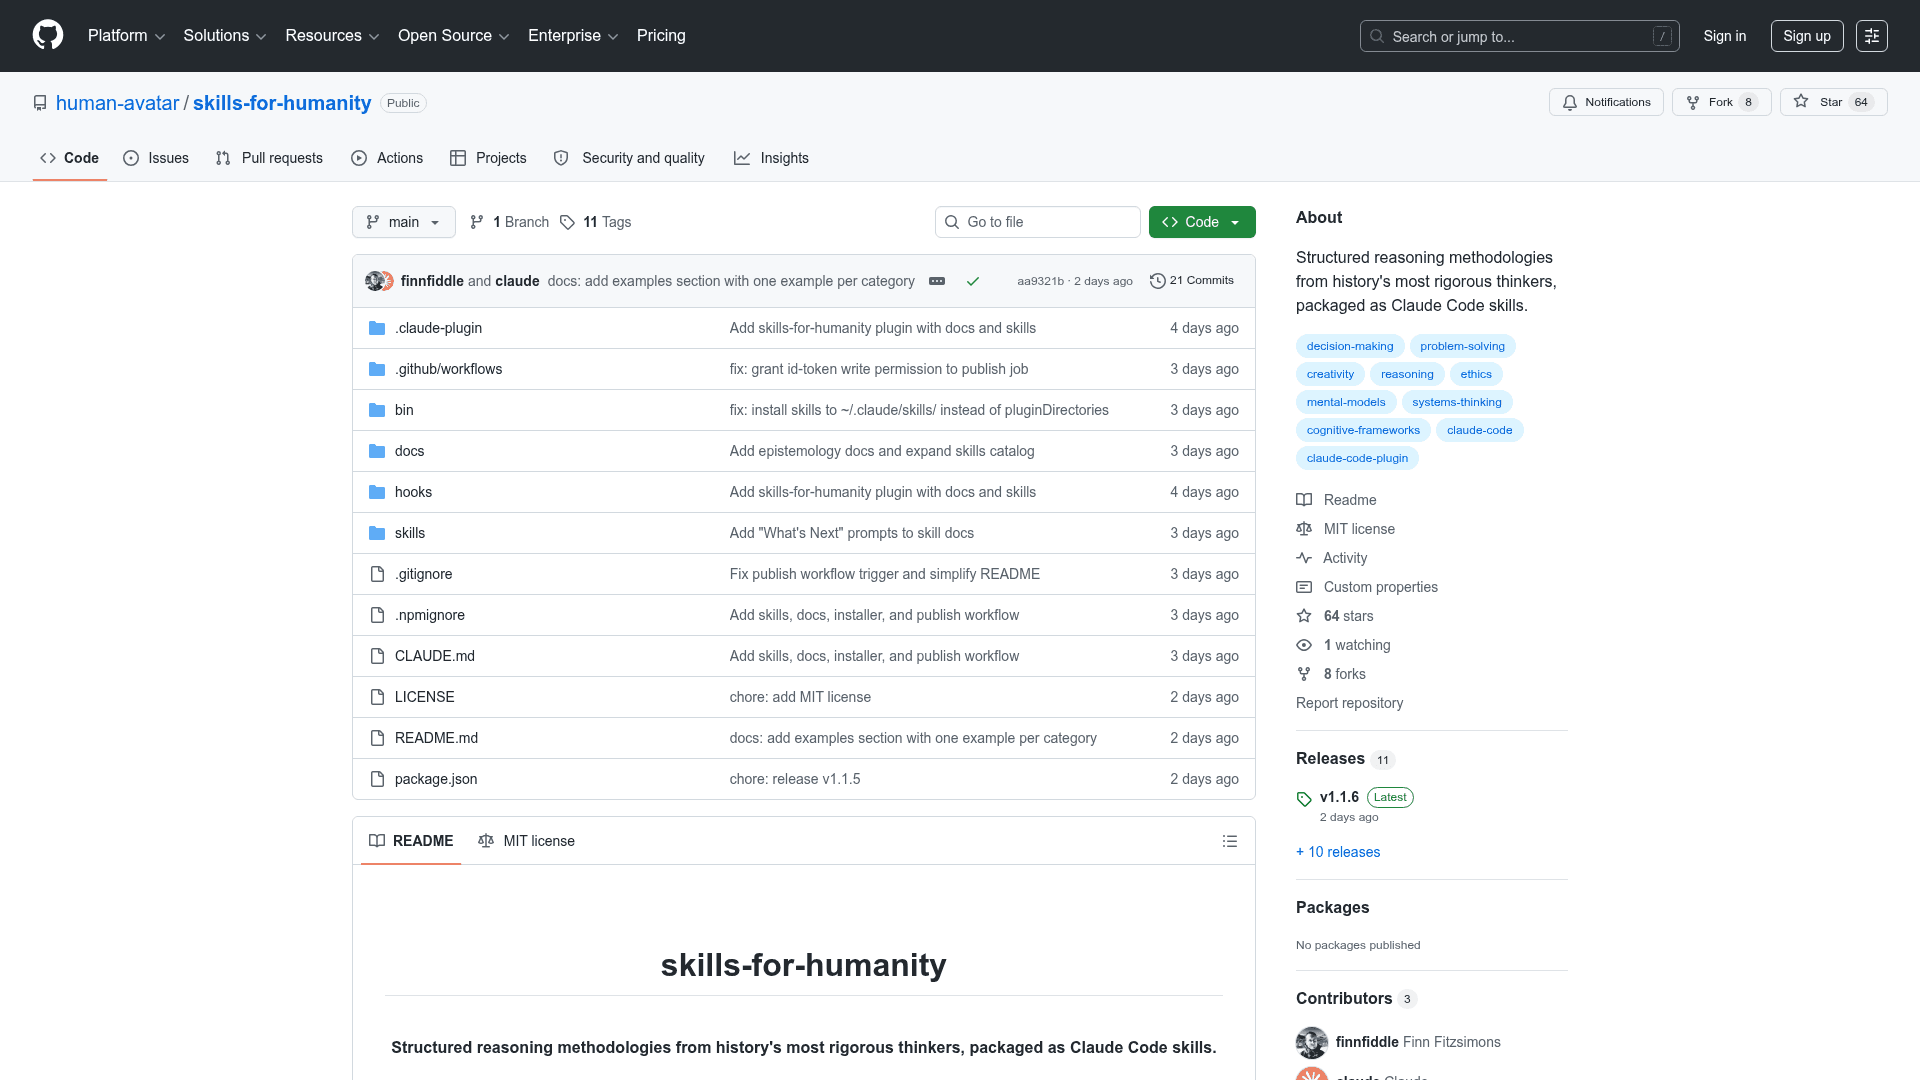Open the Insights tab

[771, 158]
